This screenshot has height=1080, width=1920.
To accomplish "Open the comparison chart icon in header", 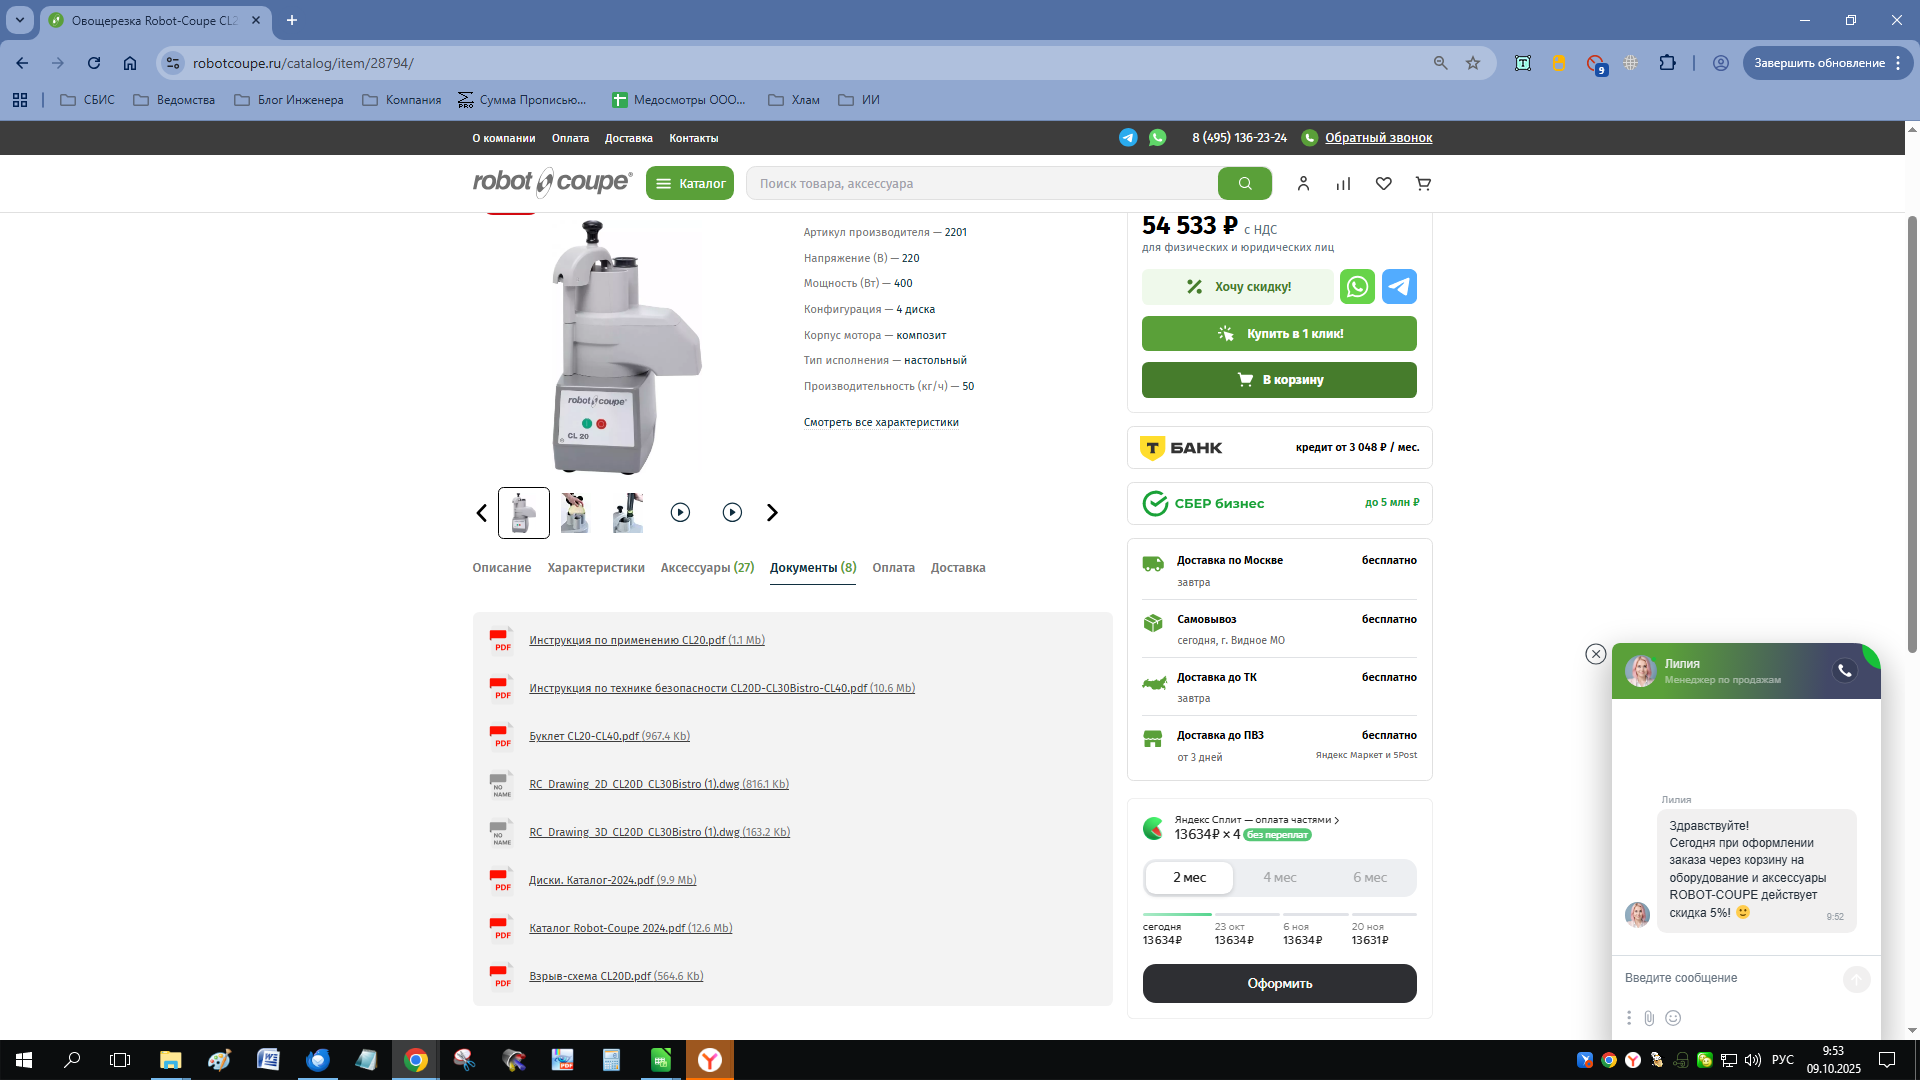I will point(1343,184).
